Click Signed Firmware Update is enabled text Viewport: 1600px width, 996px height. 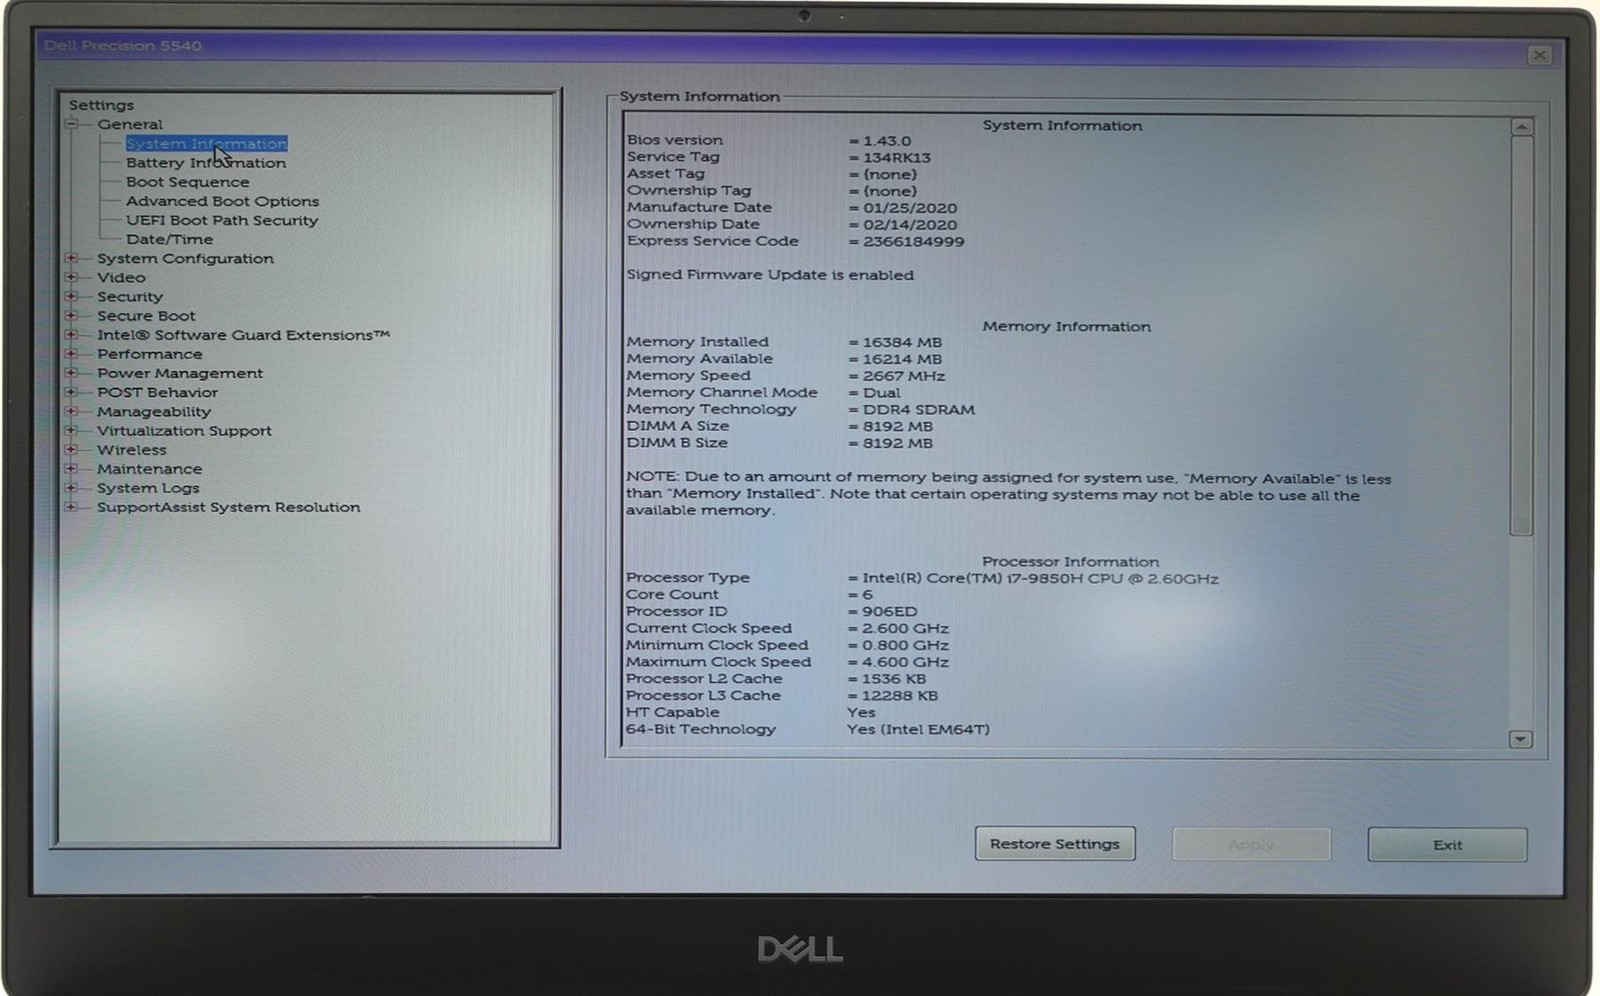[x=770, y=275]
